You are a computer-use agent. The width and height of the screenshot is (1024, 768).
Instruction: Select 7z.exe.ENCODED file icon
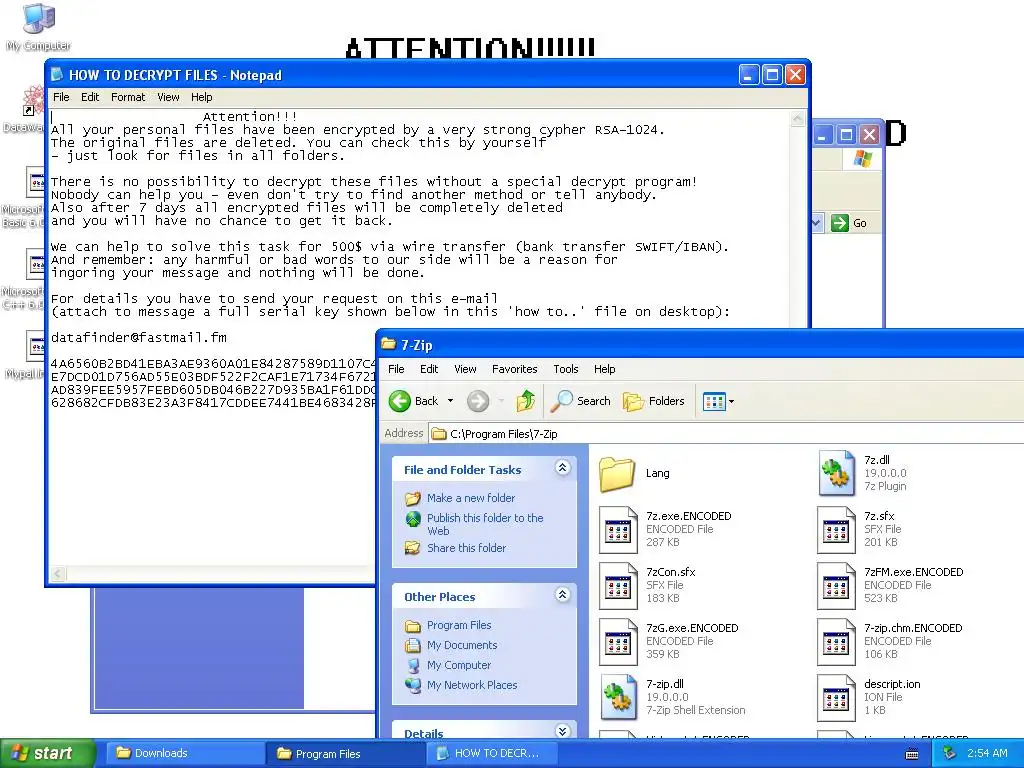click(x=618, y=530)
